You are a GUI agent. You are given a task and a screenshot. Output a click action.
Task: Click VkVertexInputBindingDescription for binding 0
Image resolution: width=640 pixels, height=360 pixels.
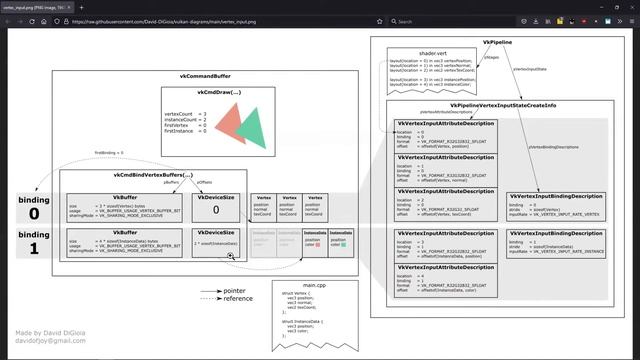pyautogui.click(x=556, y=207)
